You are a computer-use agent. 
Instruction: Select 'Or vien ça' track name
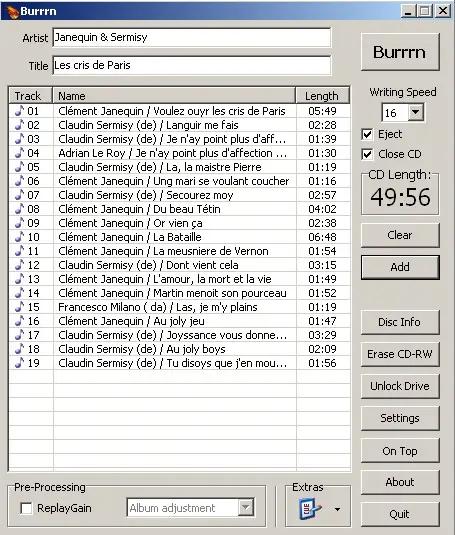coord(178,223)
